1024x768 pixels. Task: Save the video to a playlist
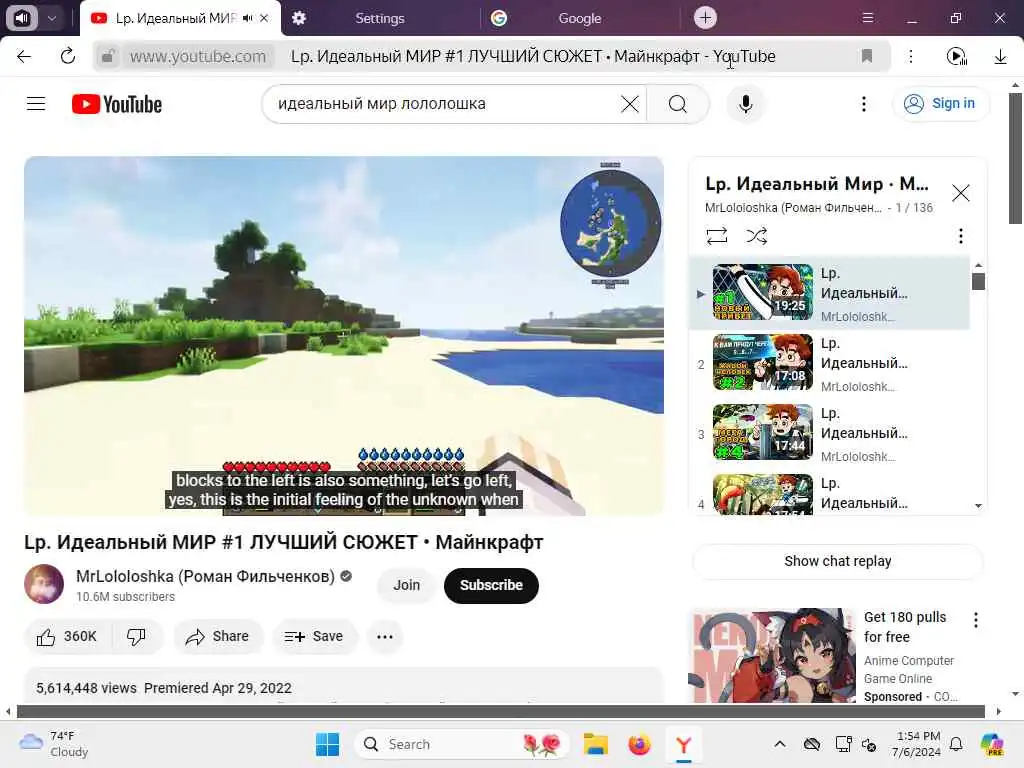(x=315, y=637)
